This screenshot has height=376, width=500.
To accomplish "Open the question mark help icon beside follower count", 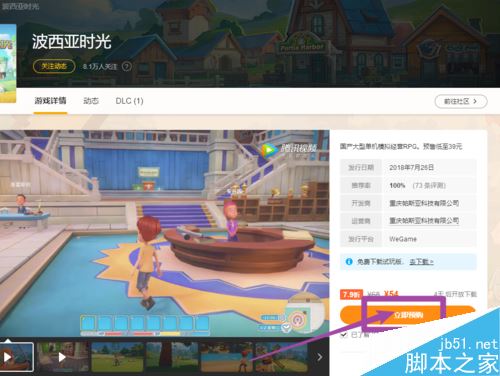I will click(127, 66).
